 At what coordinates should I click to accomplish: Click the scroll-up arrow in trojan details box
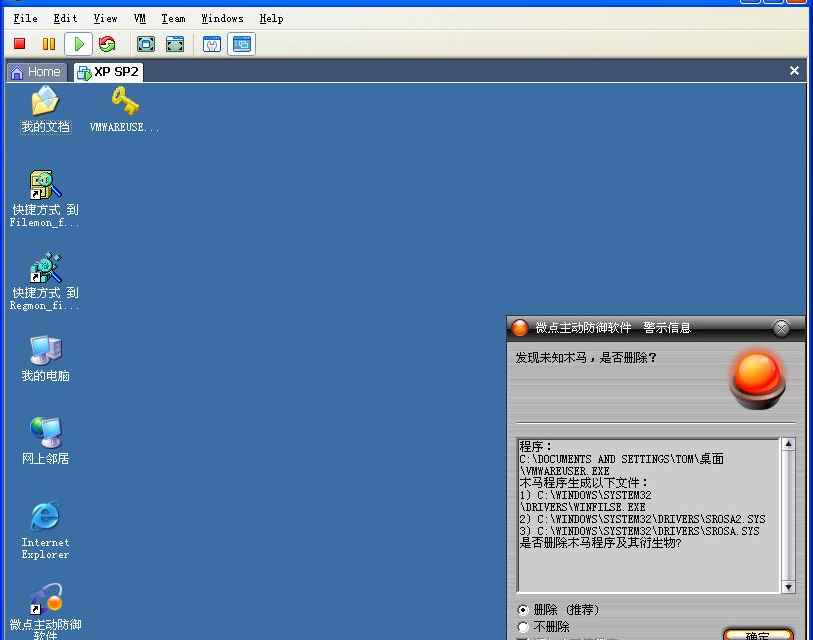click(788, 444)
